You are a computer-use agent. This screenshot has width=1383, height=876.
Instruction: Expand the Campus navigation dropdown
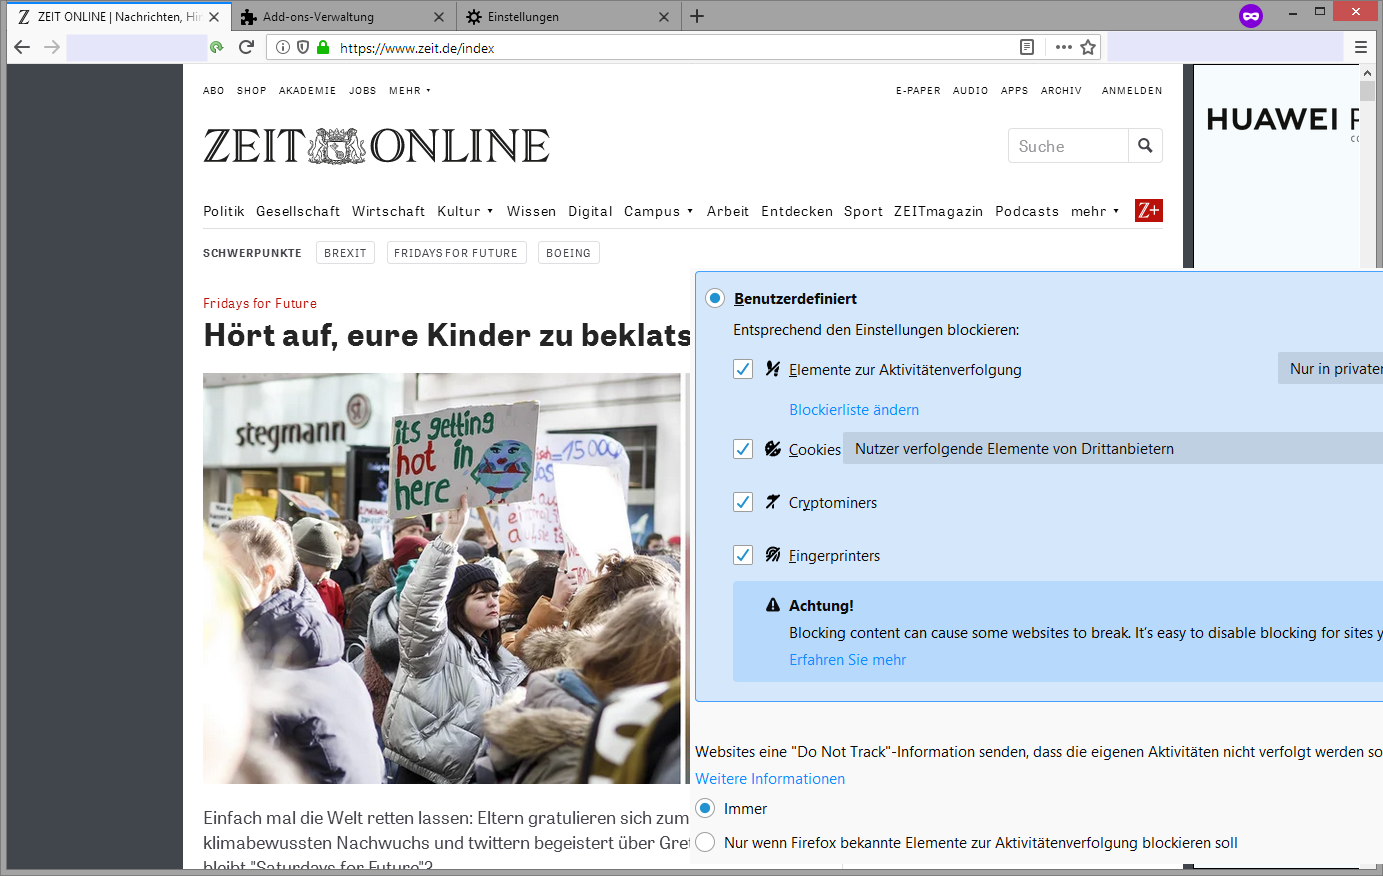click(x=658, y=211)
